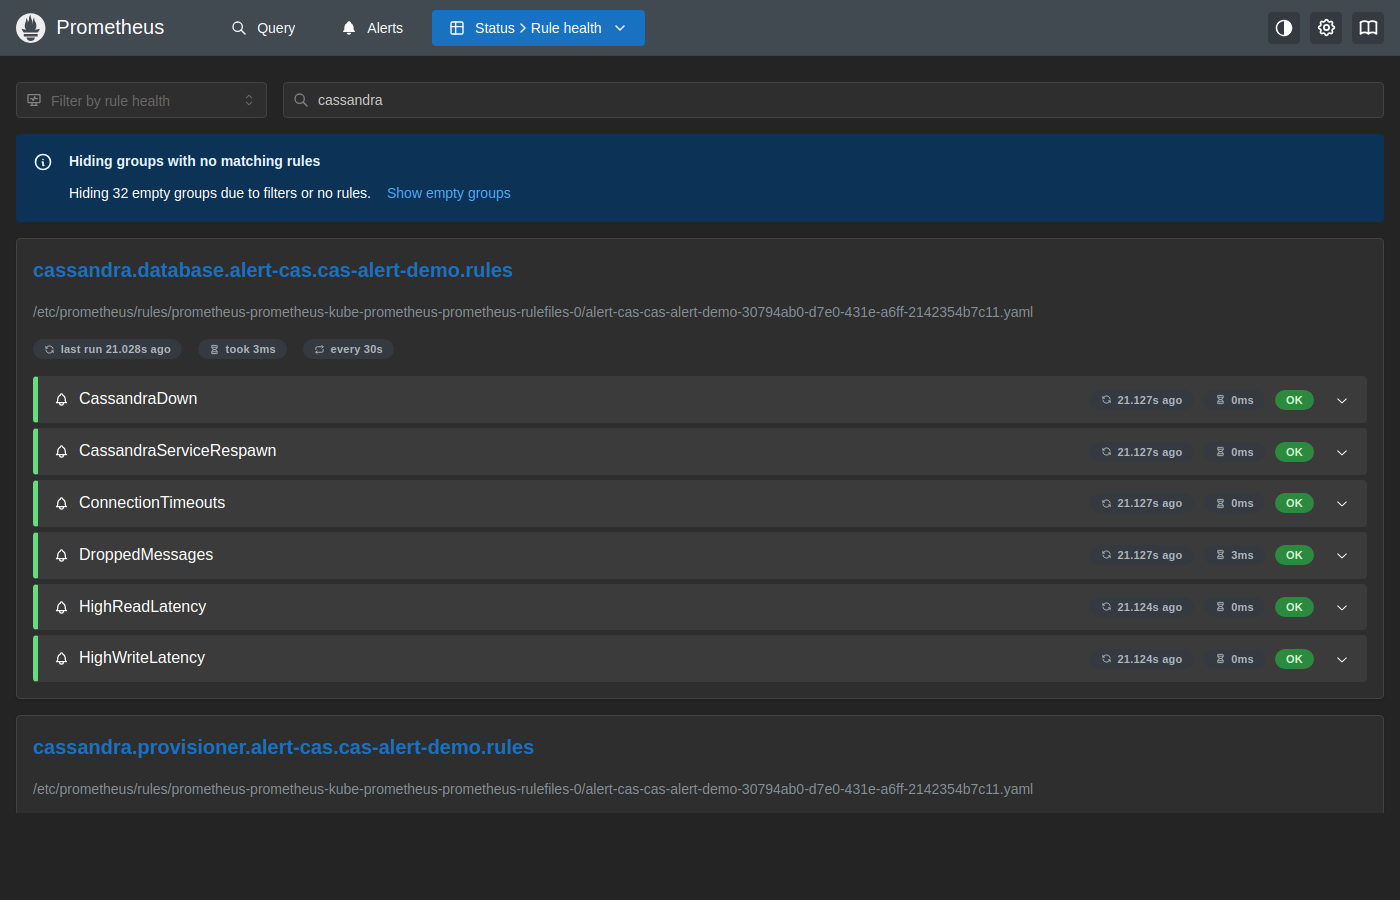Click the Prometheus title text
The height and width of the screenshot is (900, 1400).
pos(110,27)
